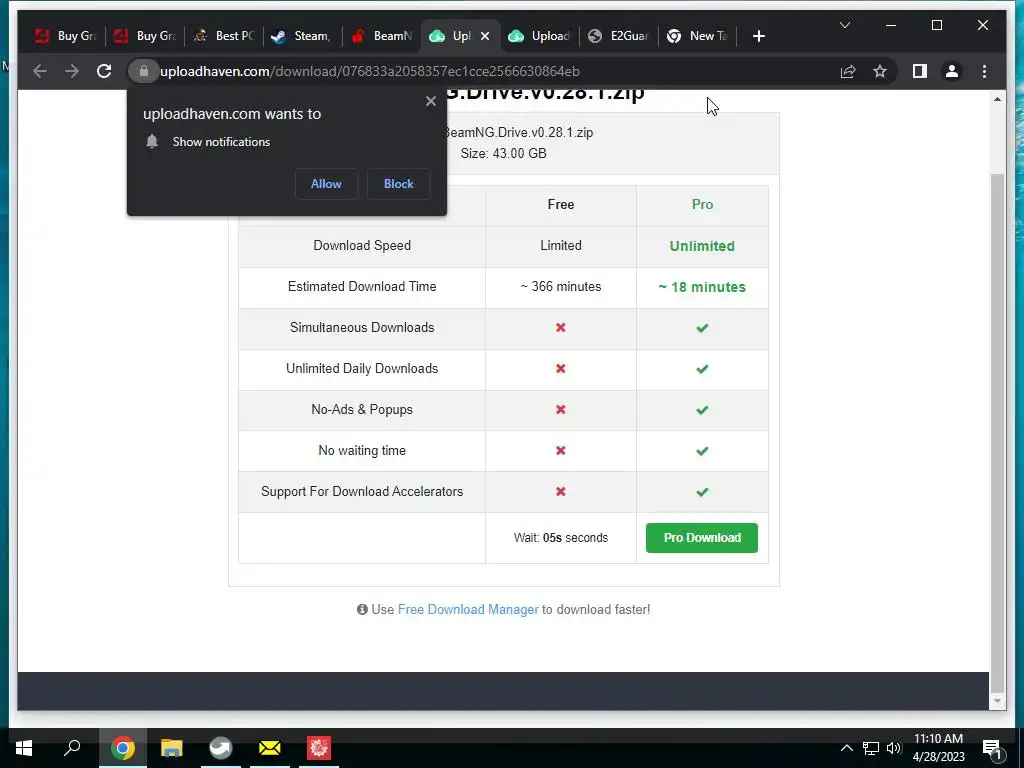Click red X for Unlimited Daily Downloads
Image resolution: width=1024 pixels, height=768 pixels.
(560, 369)
